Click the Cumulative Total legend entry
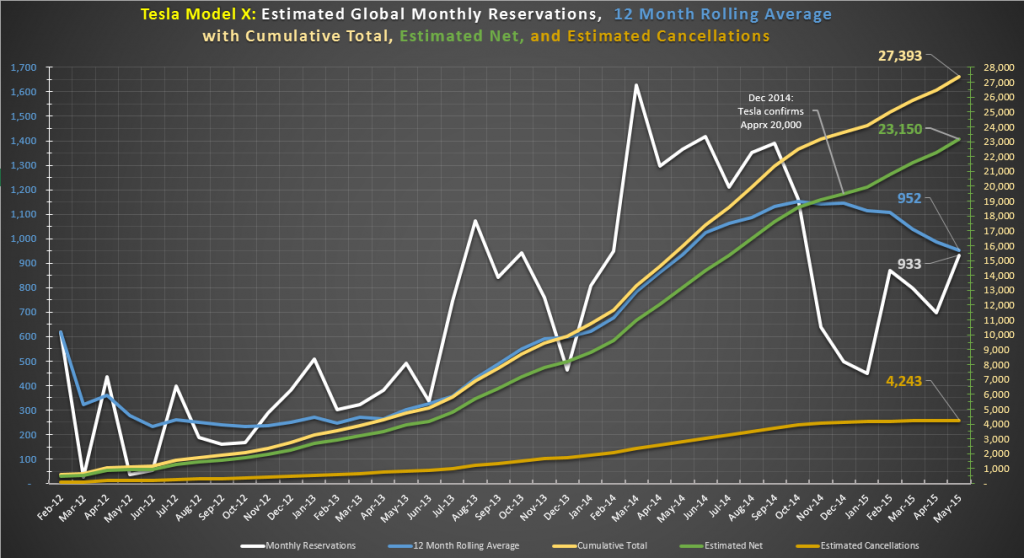Image resolution: width=1024 pixels, height=558 pixels. 600,546
